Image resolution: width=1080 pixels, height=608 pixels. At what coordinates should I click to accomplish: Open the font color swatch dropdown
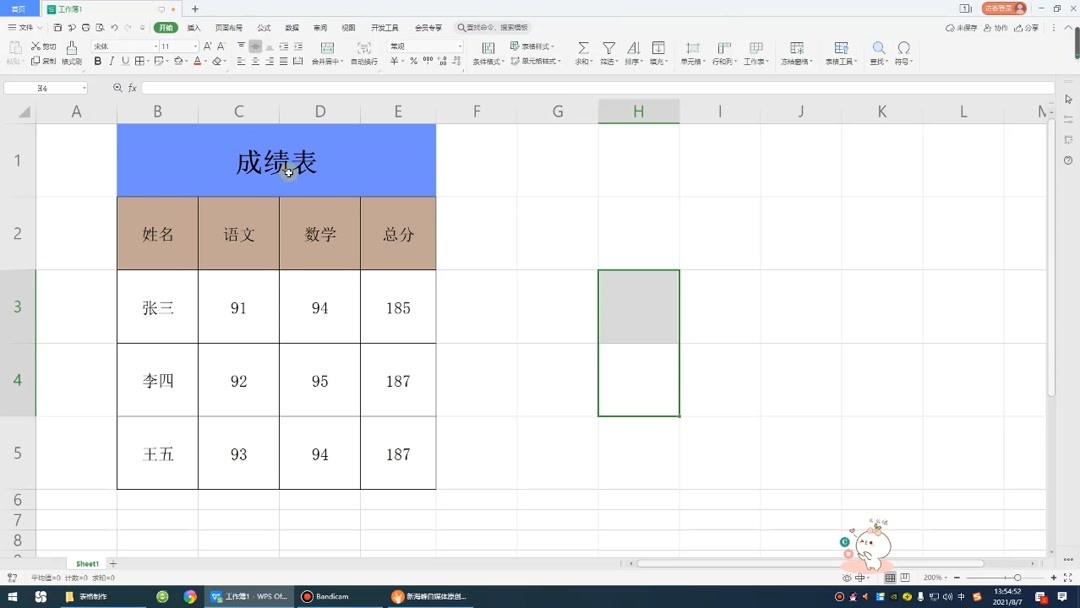pos(208,62)
